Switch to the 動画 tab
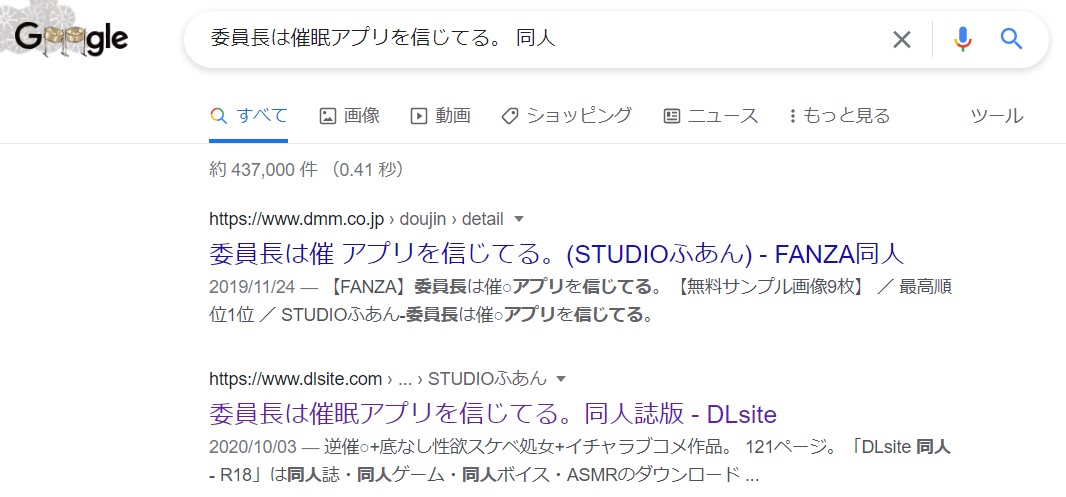 (x=441, y=116)
